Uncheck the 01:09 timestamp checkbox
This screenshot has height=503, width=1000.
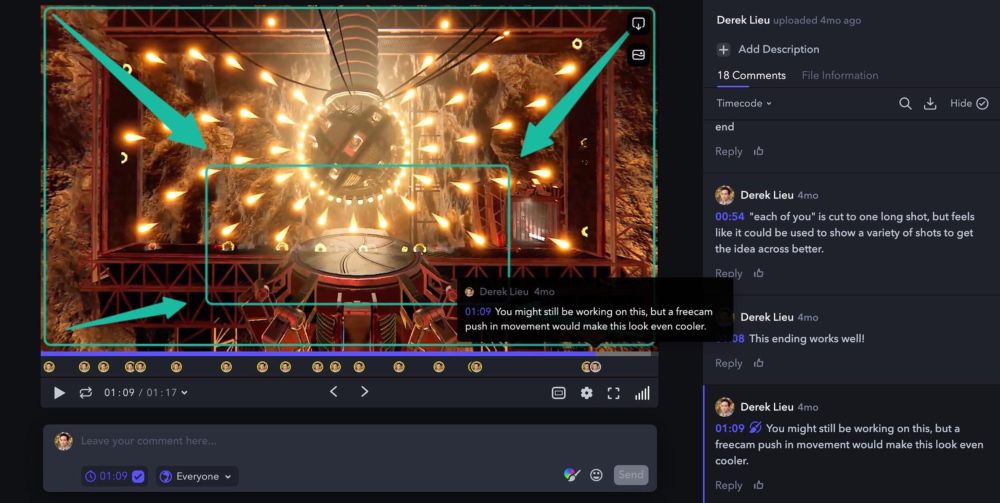(x=138, y=476)
